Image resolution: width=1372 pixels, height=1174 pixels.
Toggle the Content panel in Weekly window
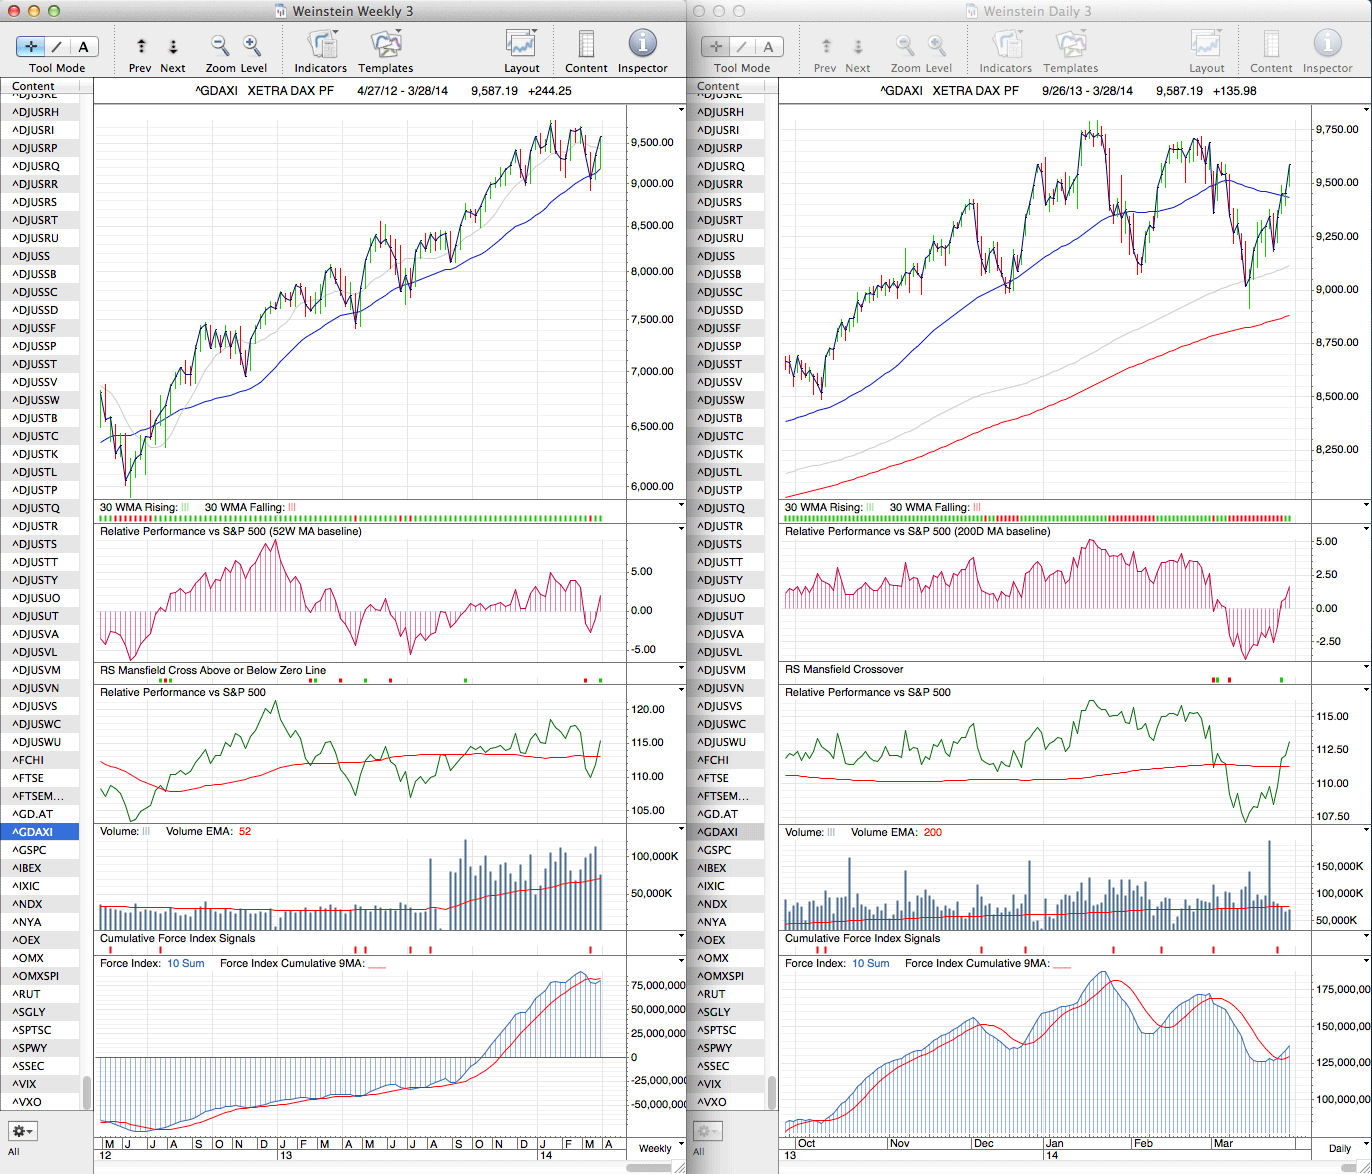click(586, 46)
